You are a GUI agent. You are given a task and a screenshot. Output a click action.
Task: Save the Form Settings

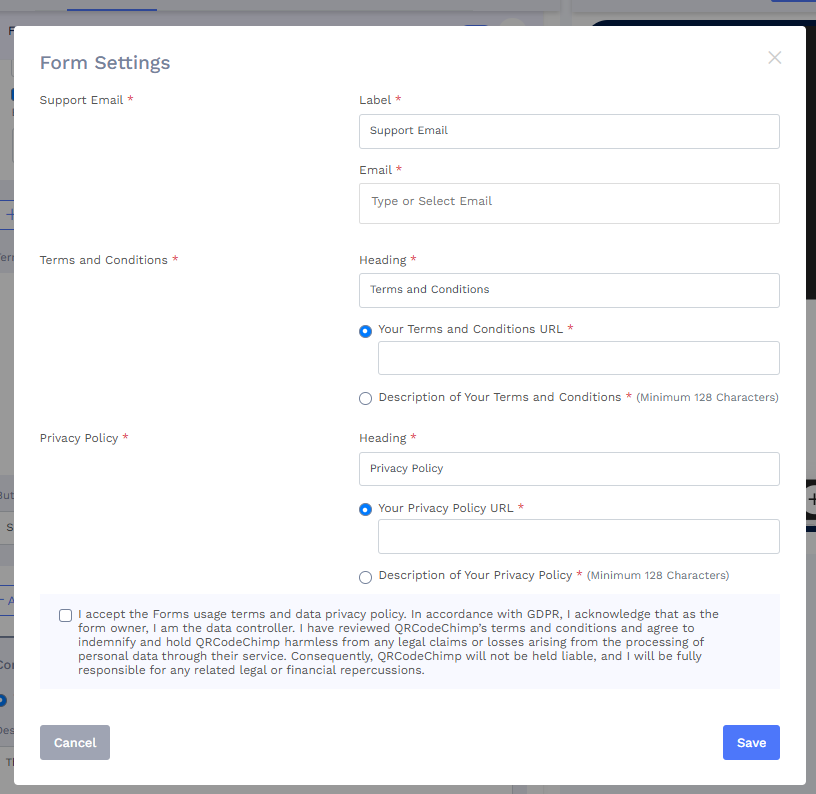pyautogui.click(x=751, y=742)
